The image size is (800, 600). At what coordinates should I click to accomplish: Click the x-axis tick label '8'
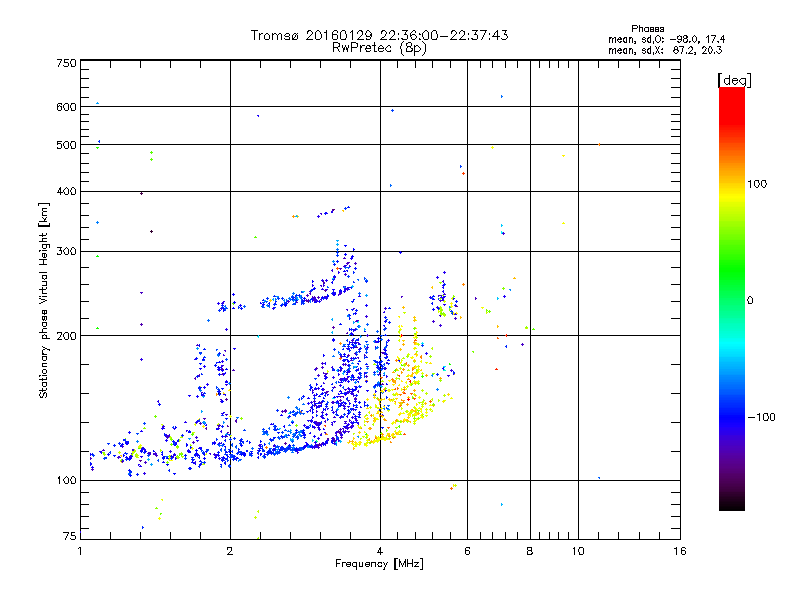(x=530, y=551)
